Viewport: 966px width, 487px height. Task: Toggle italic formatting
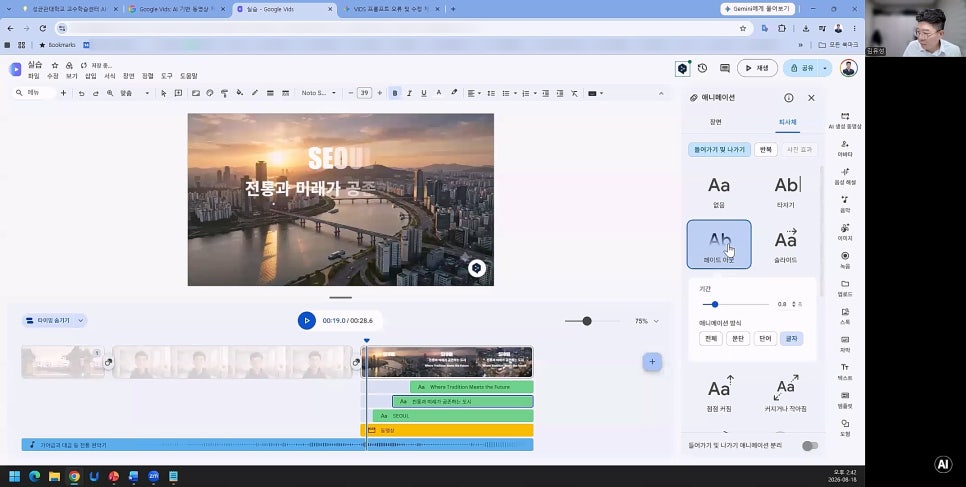[x=409, y=93]
